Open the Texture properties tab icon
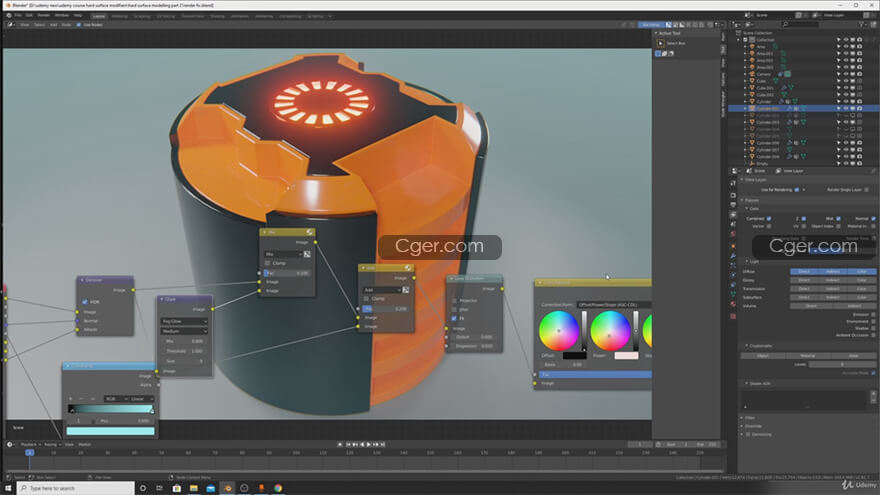Viewport: 880px width, 495px height. tap(733, 316)
